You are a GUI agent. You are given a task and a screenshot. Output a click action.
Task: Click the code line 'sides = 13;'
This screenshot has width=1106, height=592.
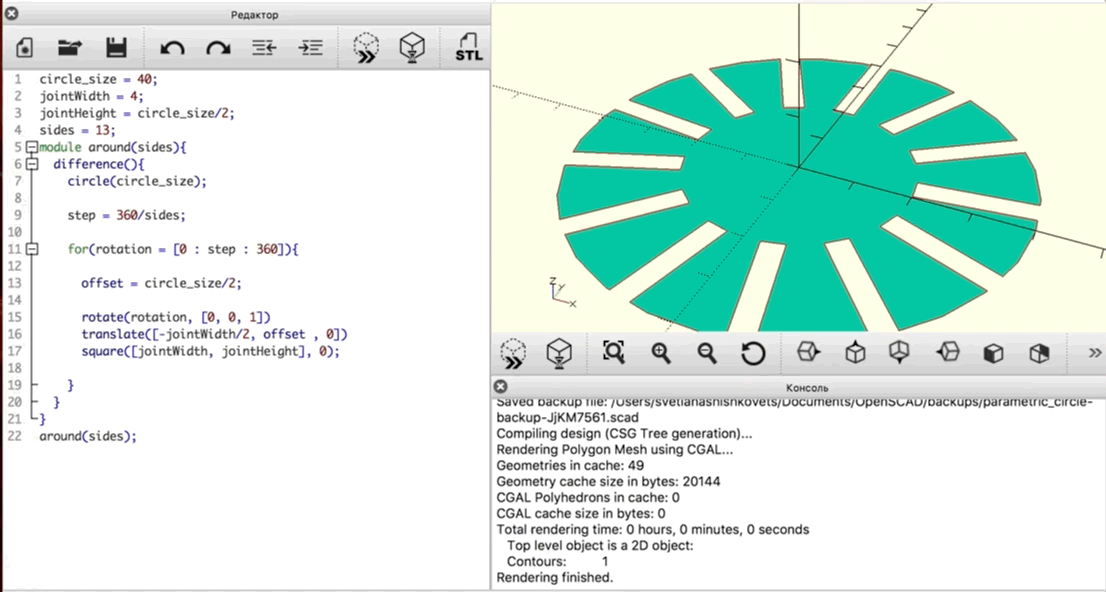78,130
